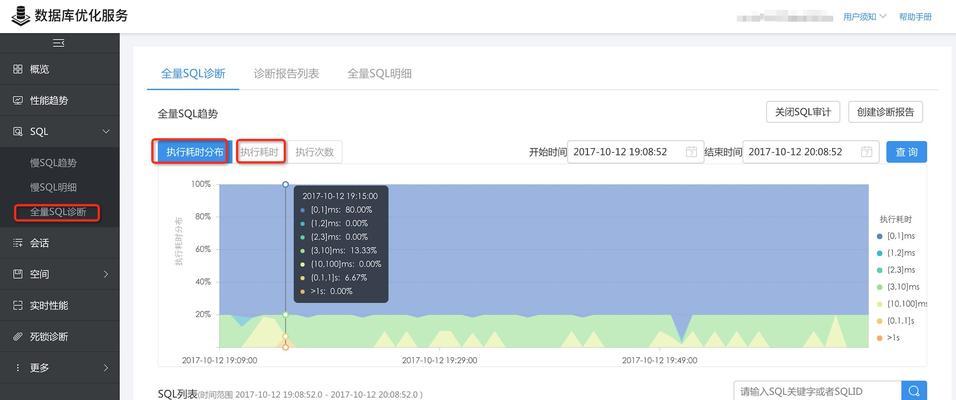Click the 实时性能 icon in sidebar
Viewport: 956px width, 400px height.
click(x=18, y=305)
